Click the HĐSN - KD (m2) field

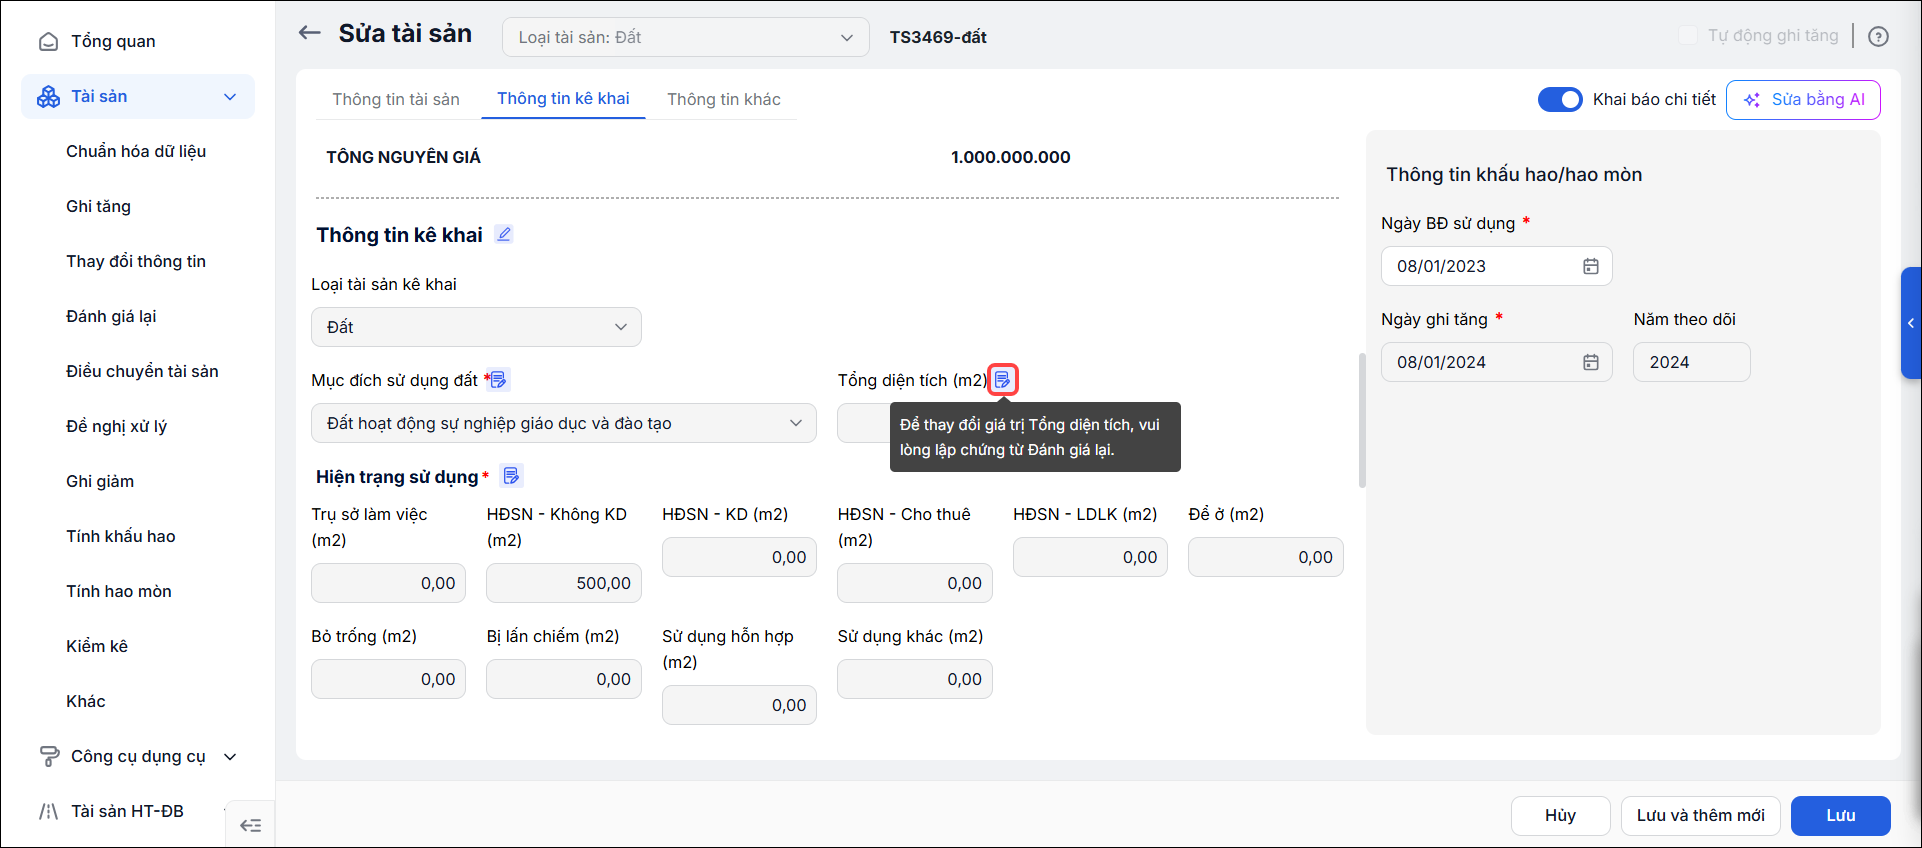[x=739, y=557]
